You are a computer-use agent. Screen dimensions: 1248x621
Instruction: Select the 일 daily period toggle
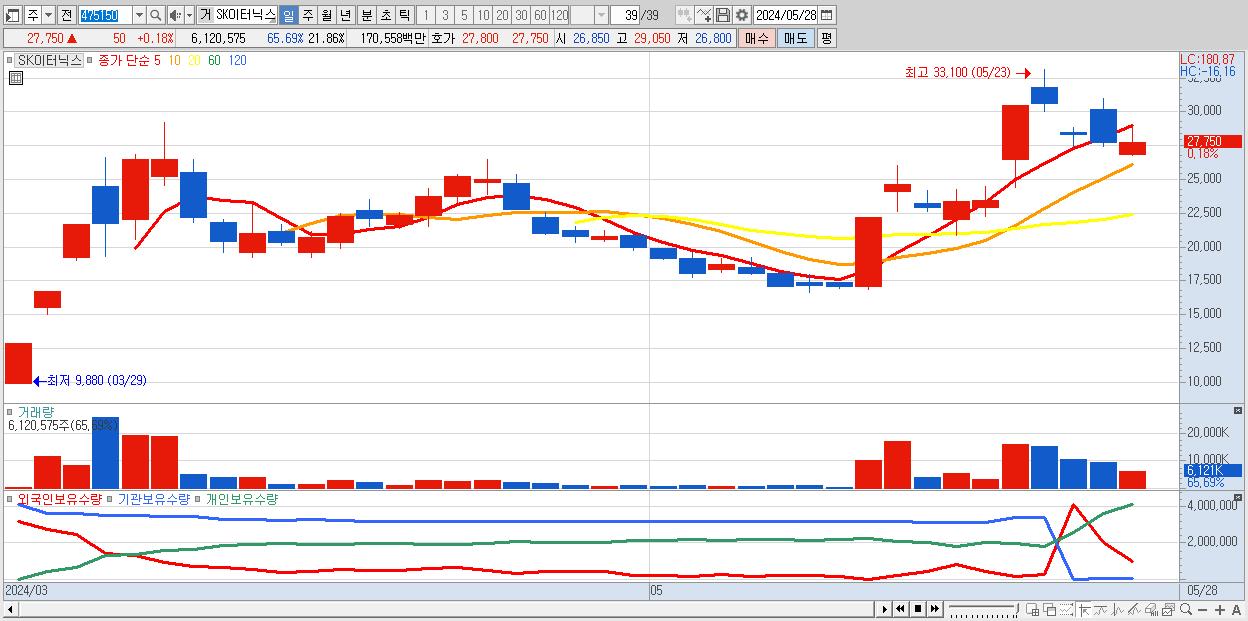288,15
